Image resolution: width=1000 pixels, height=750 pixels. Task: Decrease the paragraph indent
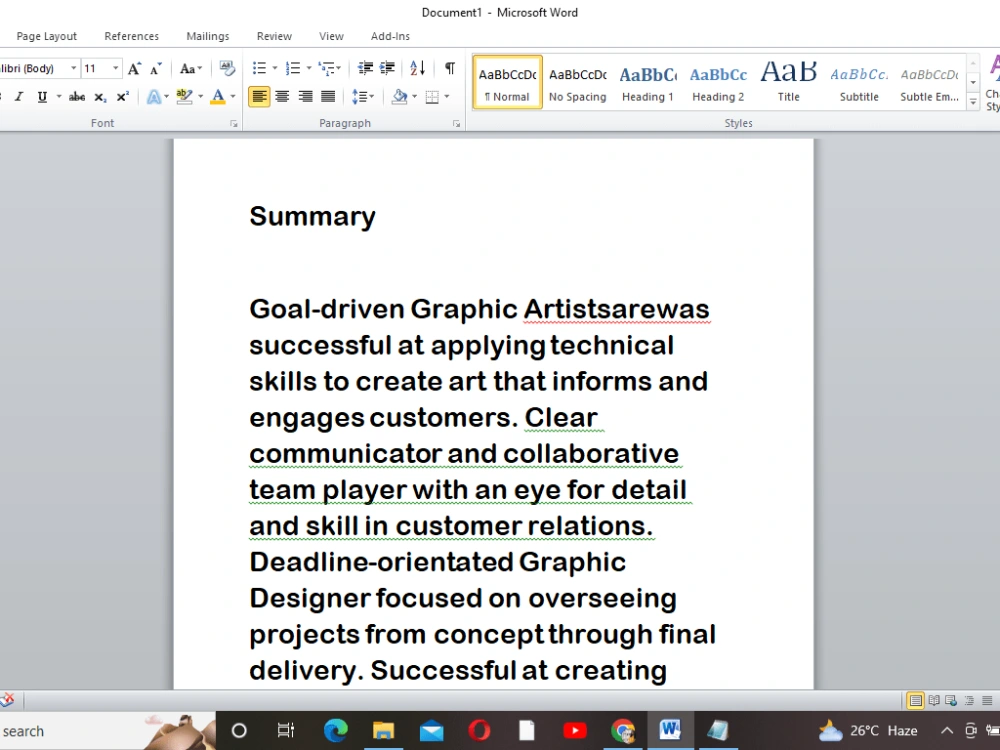tap(365, 68)
